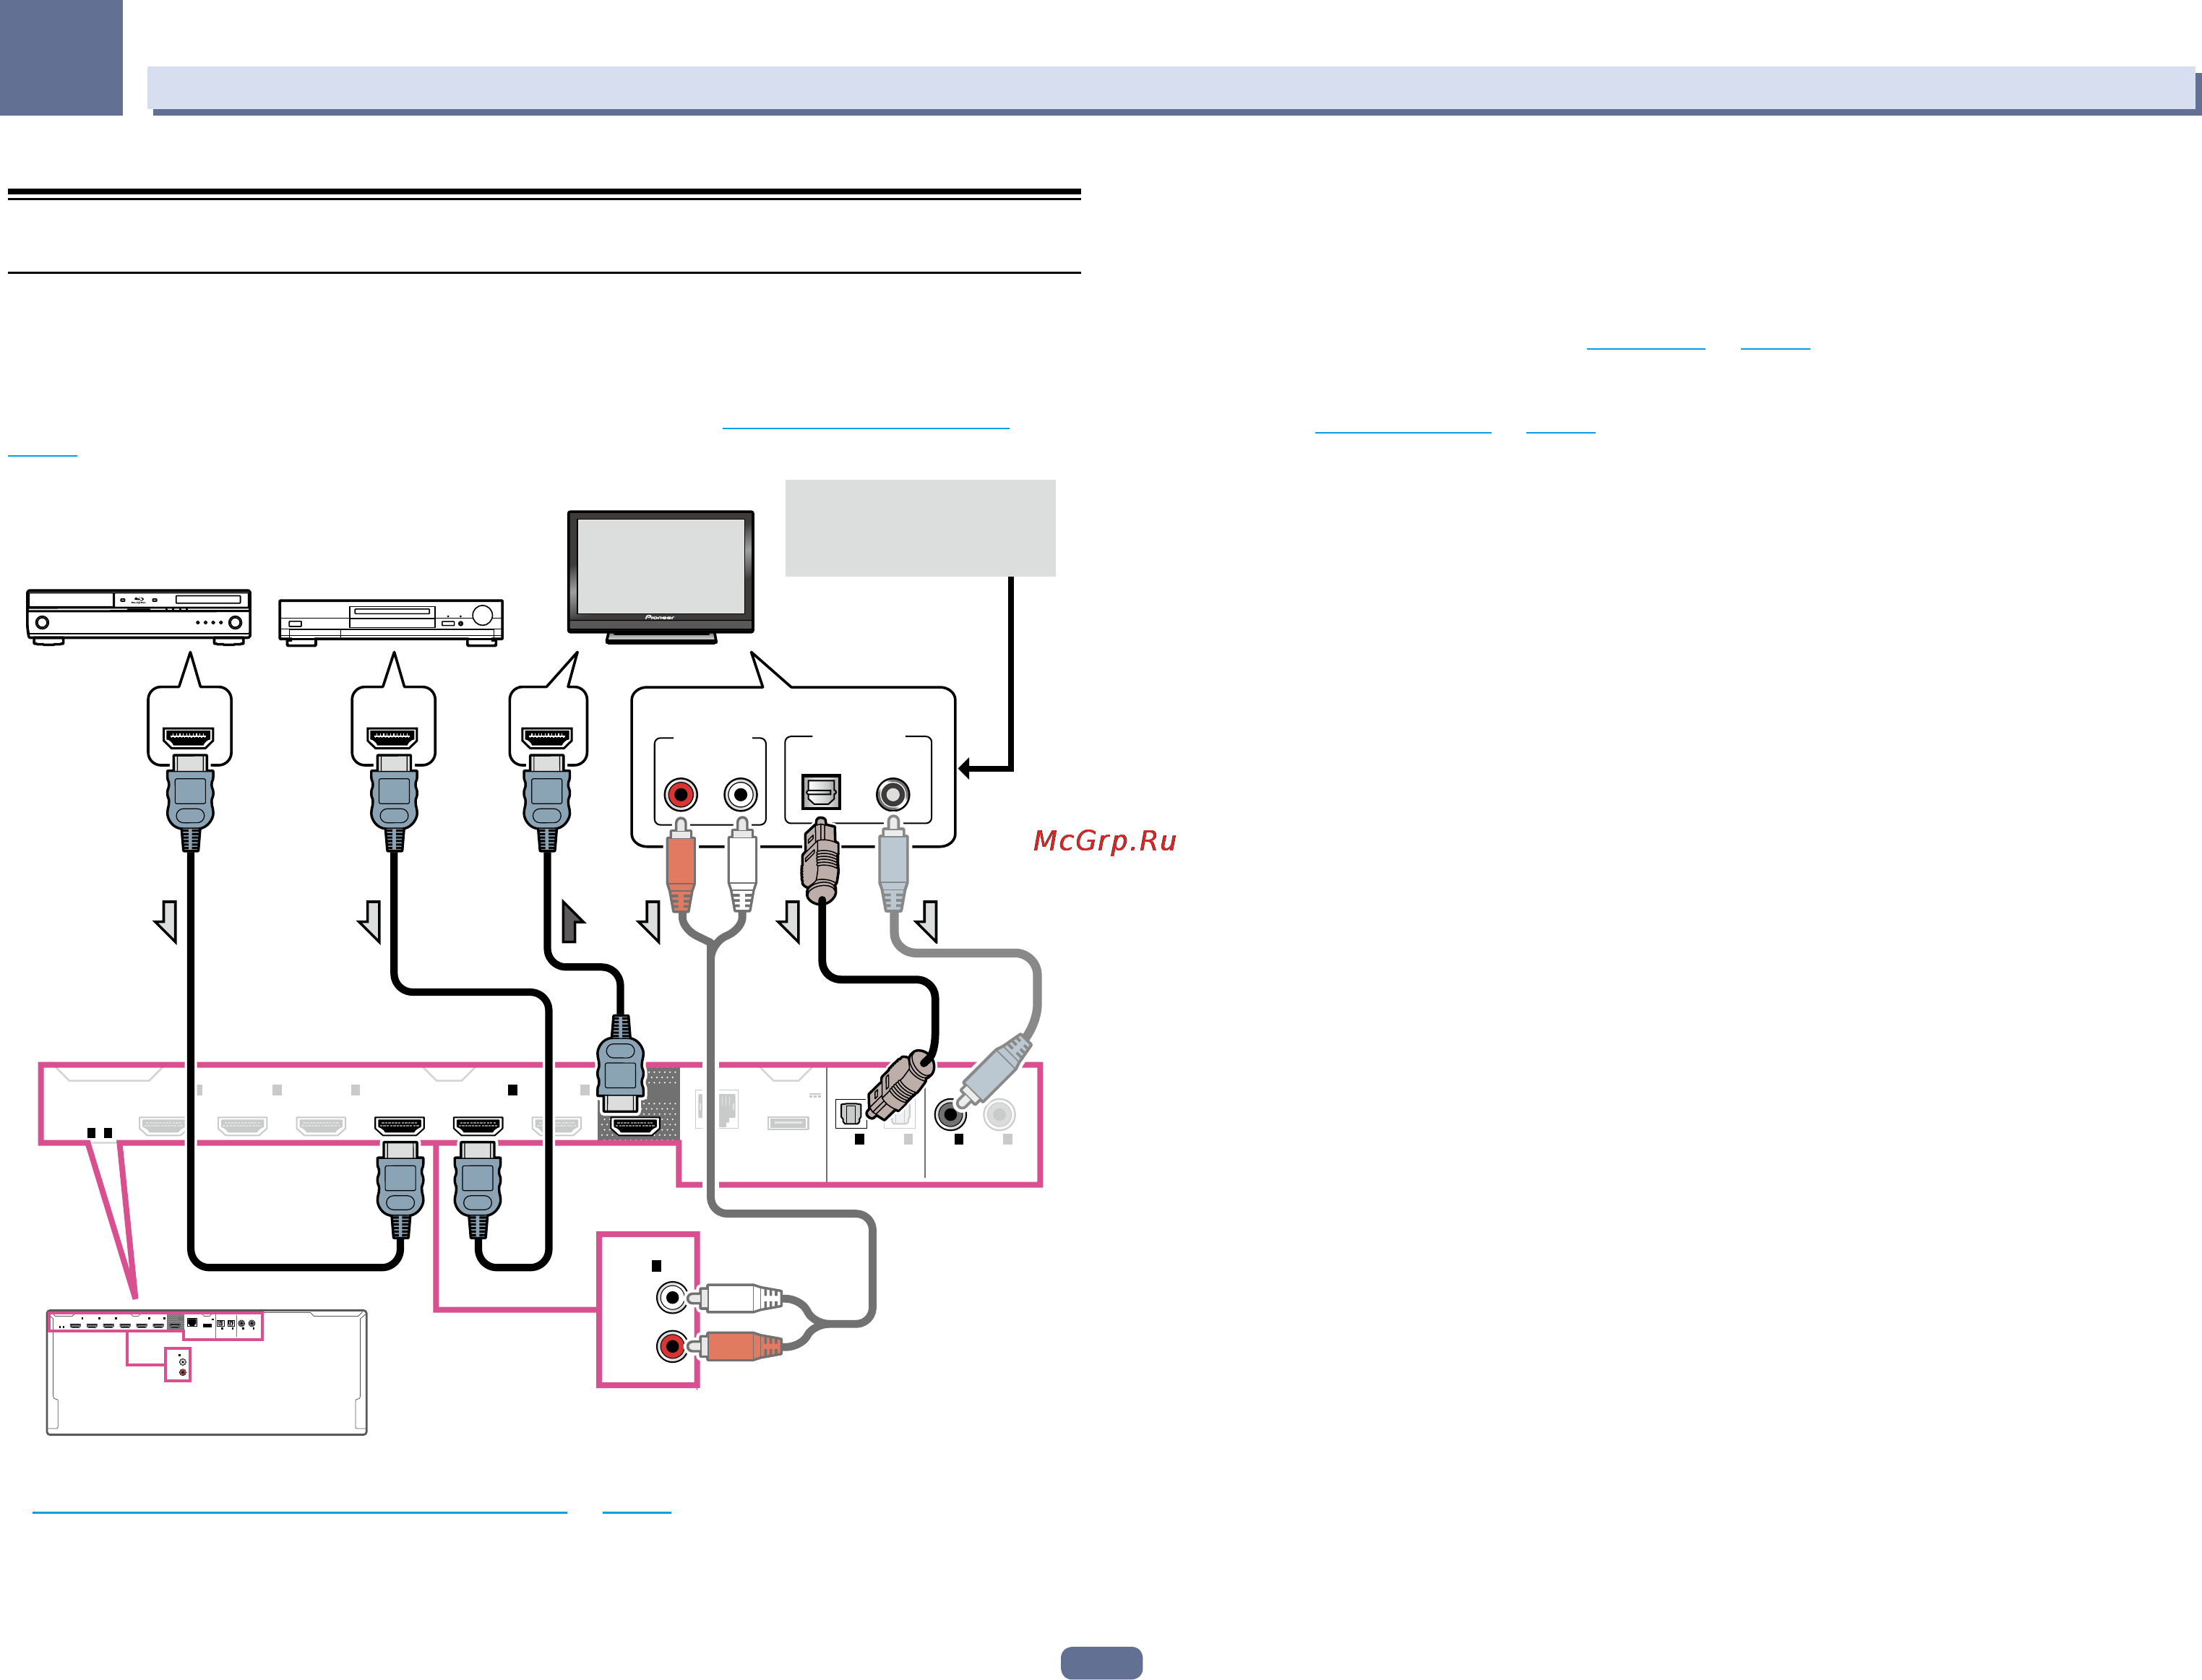Click orange RCA plug at receiver analog inset
The width and height of the screenshot is (2202, 1680).
click(x=736, y=1346)
